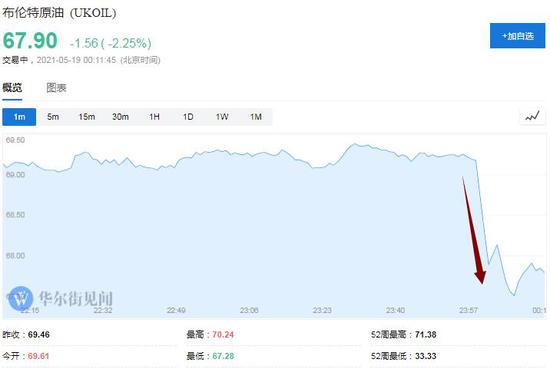550x369 pixels.
Task: Click the 69.50 y-axis label
Action: click(x=15, y=140)
